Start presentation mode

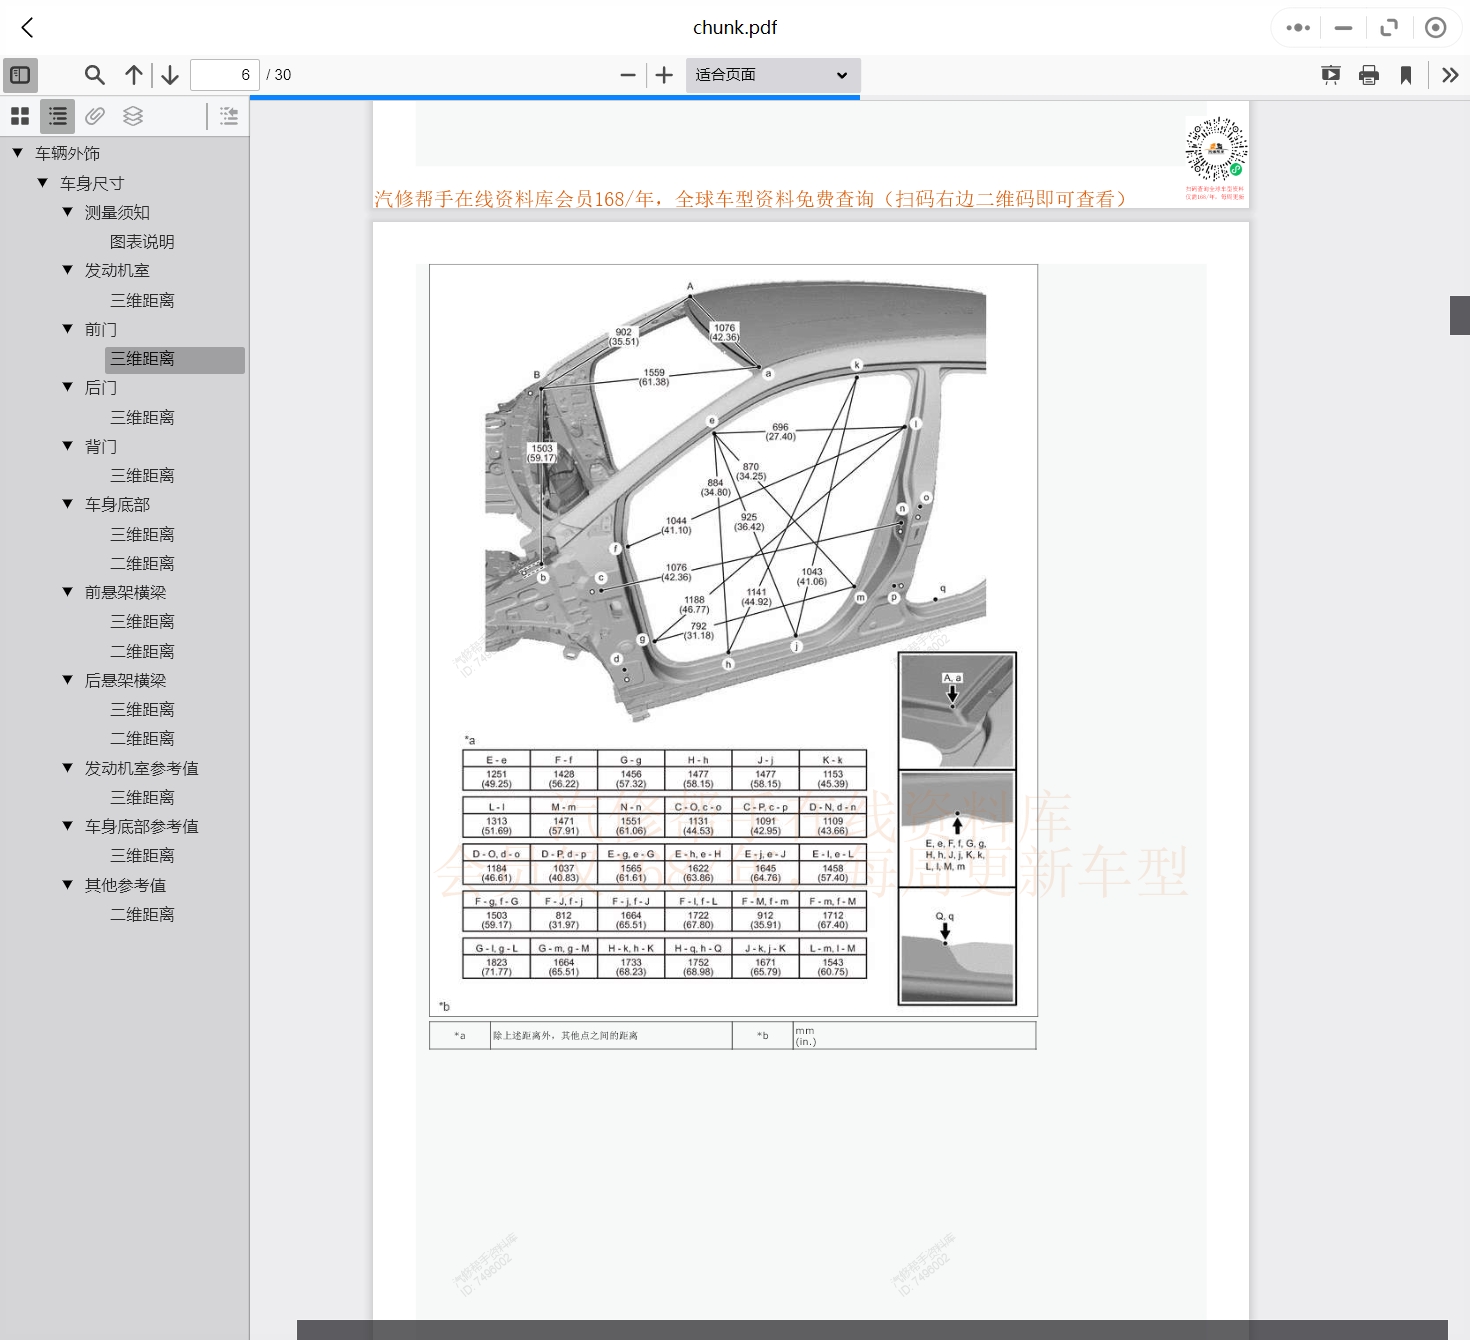point(1330,74)
